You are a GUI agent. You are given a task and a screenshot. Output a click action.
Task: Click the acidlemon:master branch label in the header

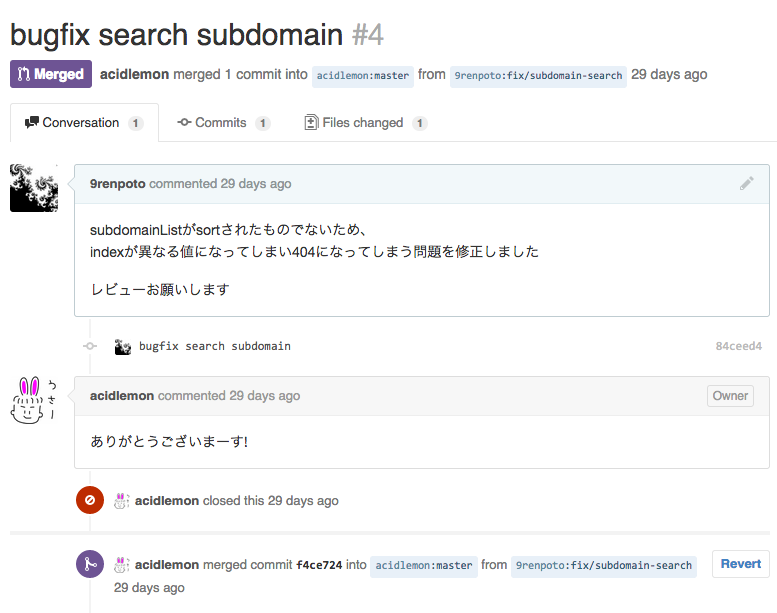coord(363,76)
